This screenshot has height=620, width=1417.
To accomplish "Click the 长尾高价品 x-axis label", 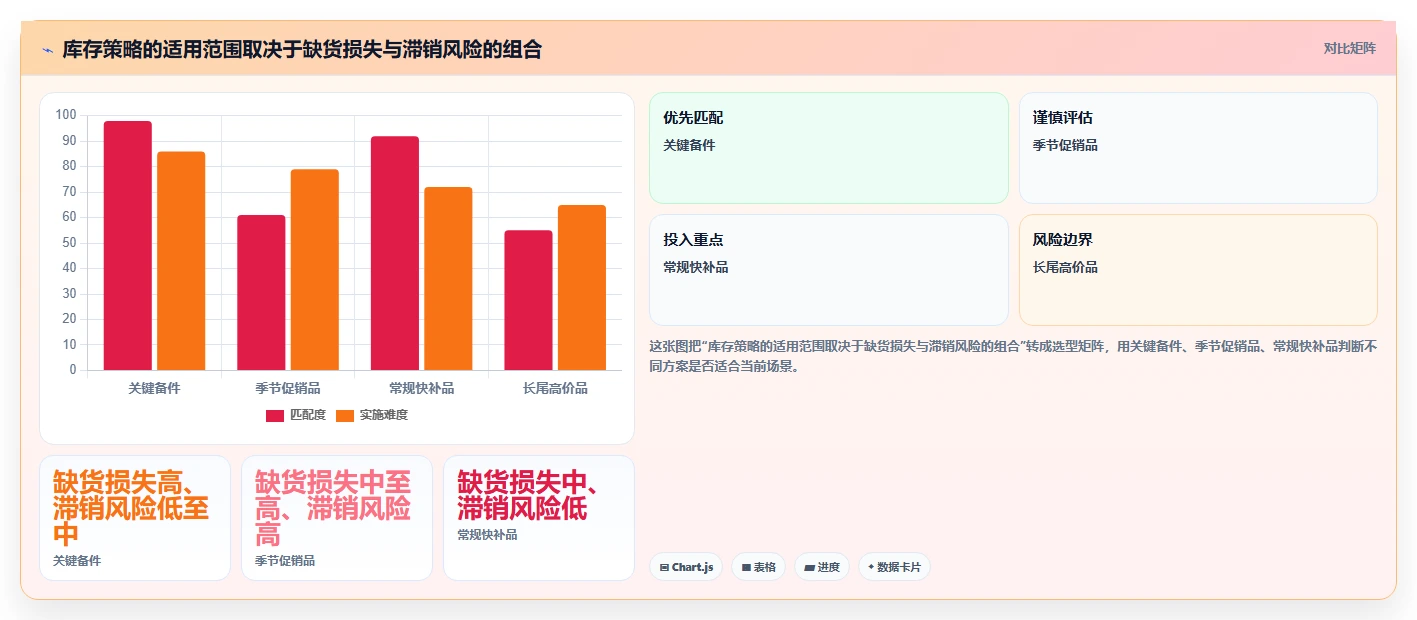I will point(555,388).
